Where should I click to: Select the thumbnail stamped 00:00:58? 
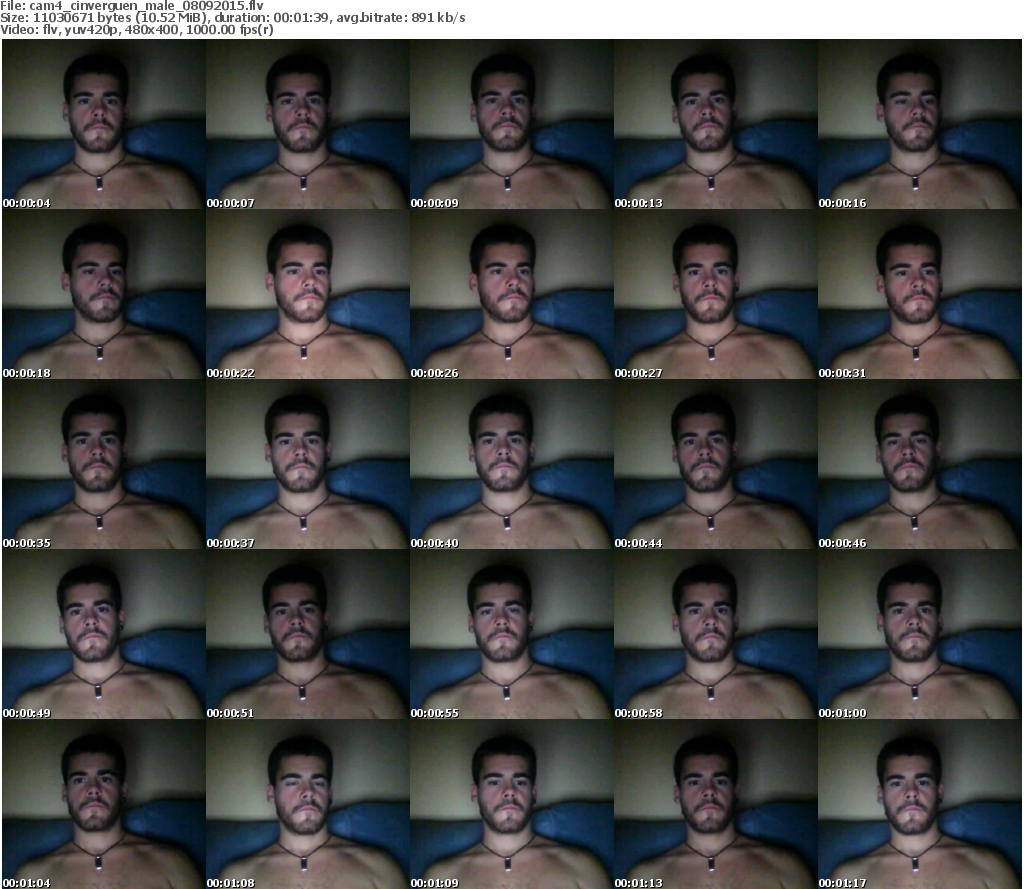click(716, 634)
